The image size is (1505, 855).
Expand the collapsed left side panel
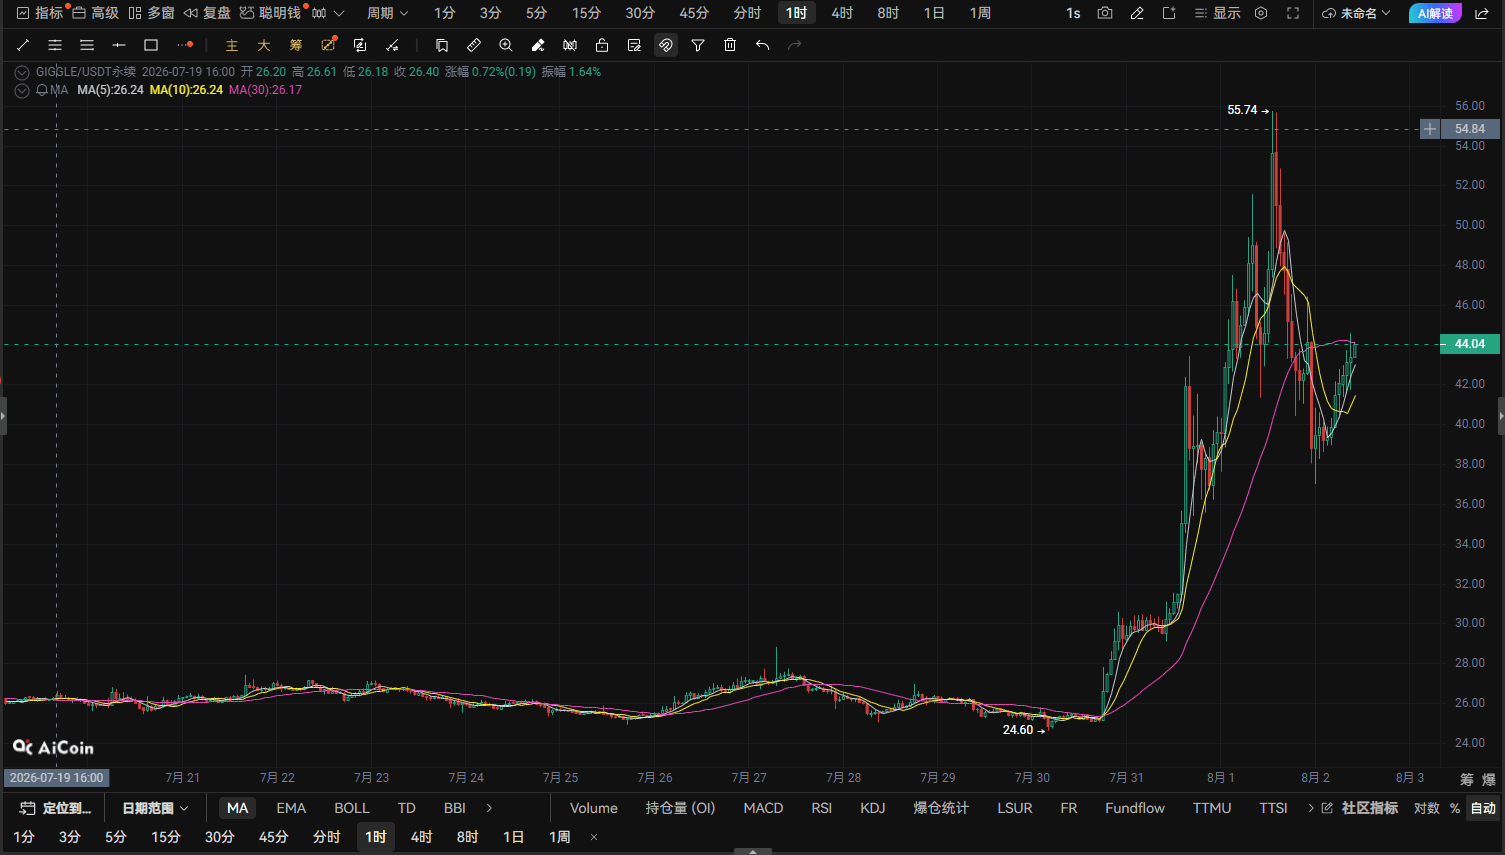(x=3, y=415)
